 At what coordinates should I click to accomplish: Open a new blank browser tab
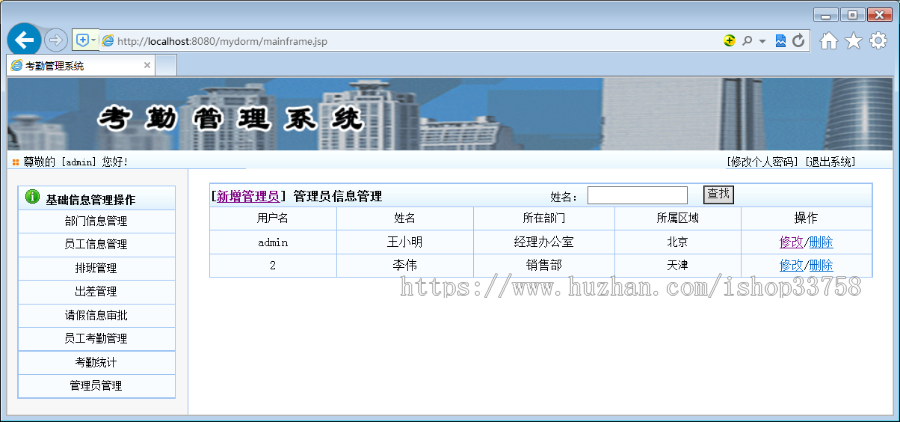pyautogui.click(x=166, y=65)
